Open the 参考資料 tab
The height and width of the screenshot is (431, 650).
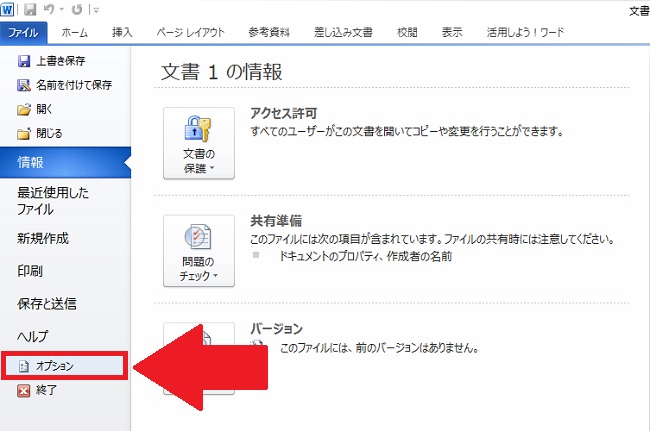pos(269,32)
